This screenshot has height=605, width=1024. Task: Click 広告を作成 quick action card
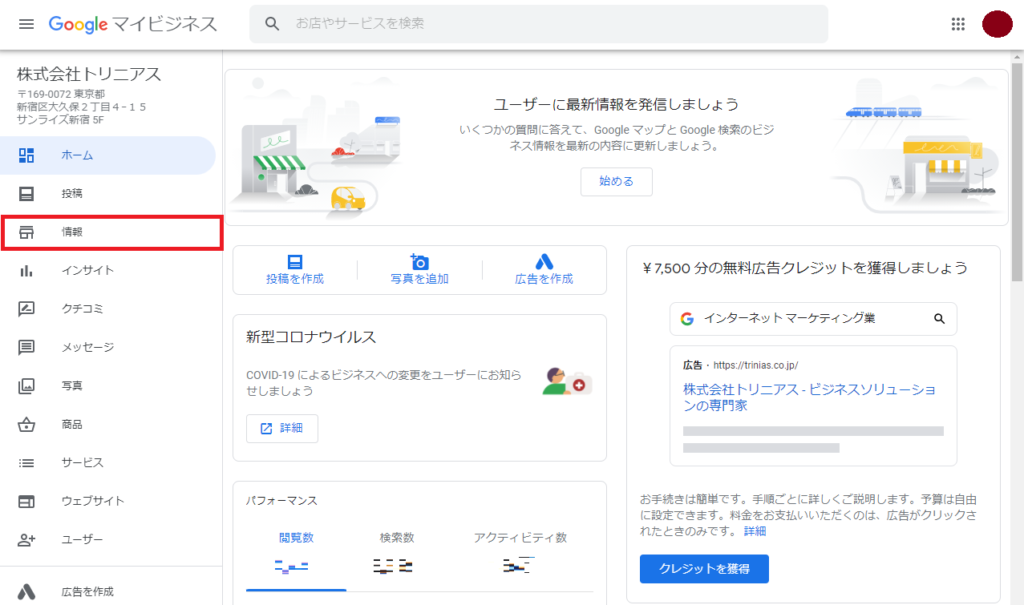tap(544, 270)
